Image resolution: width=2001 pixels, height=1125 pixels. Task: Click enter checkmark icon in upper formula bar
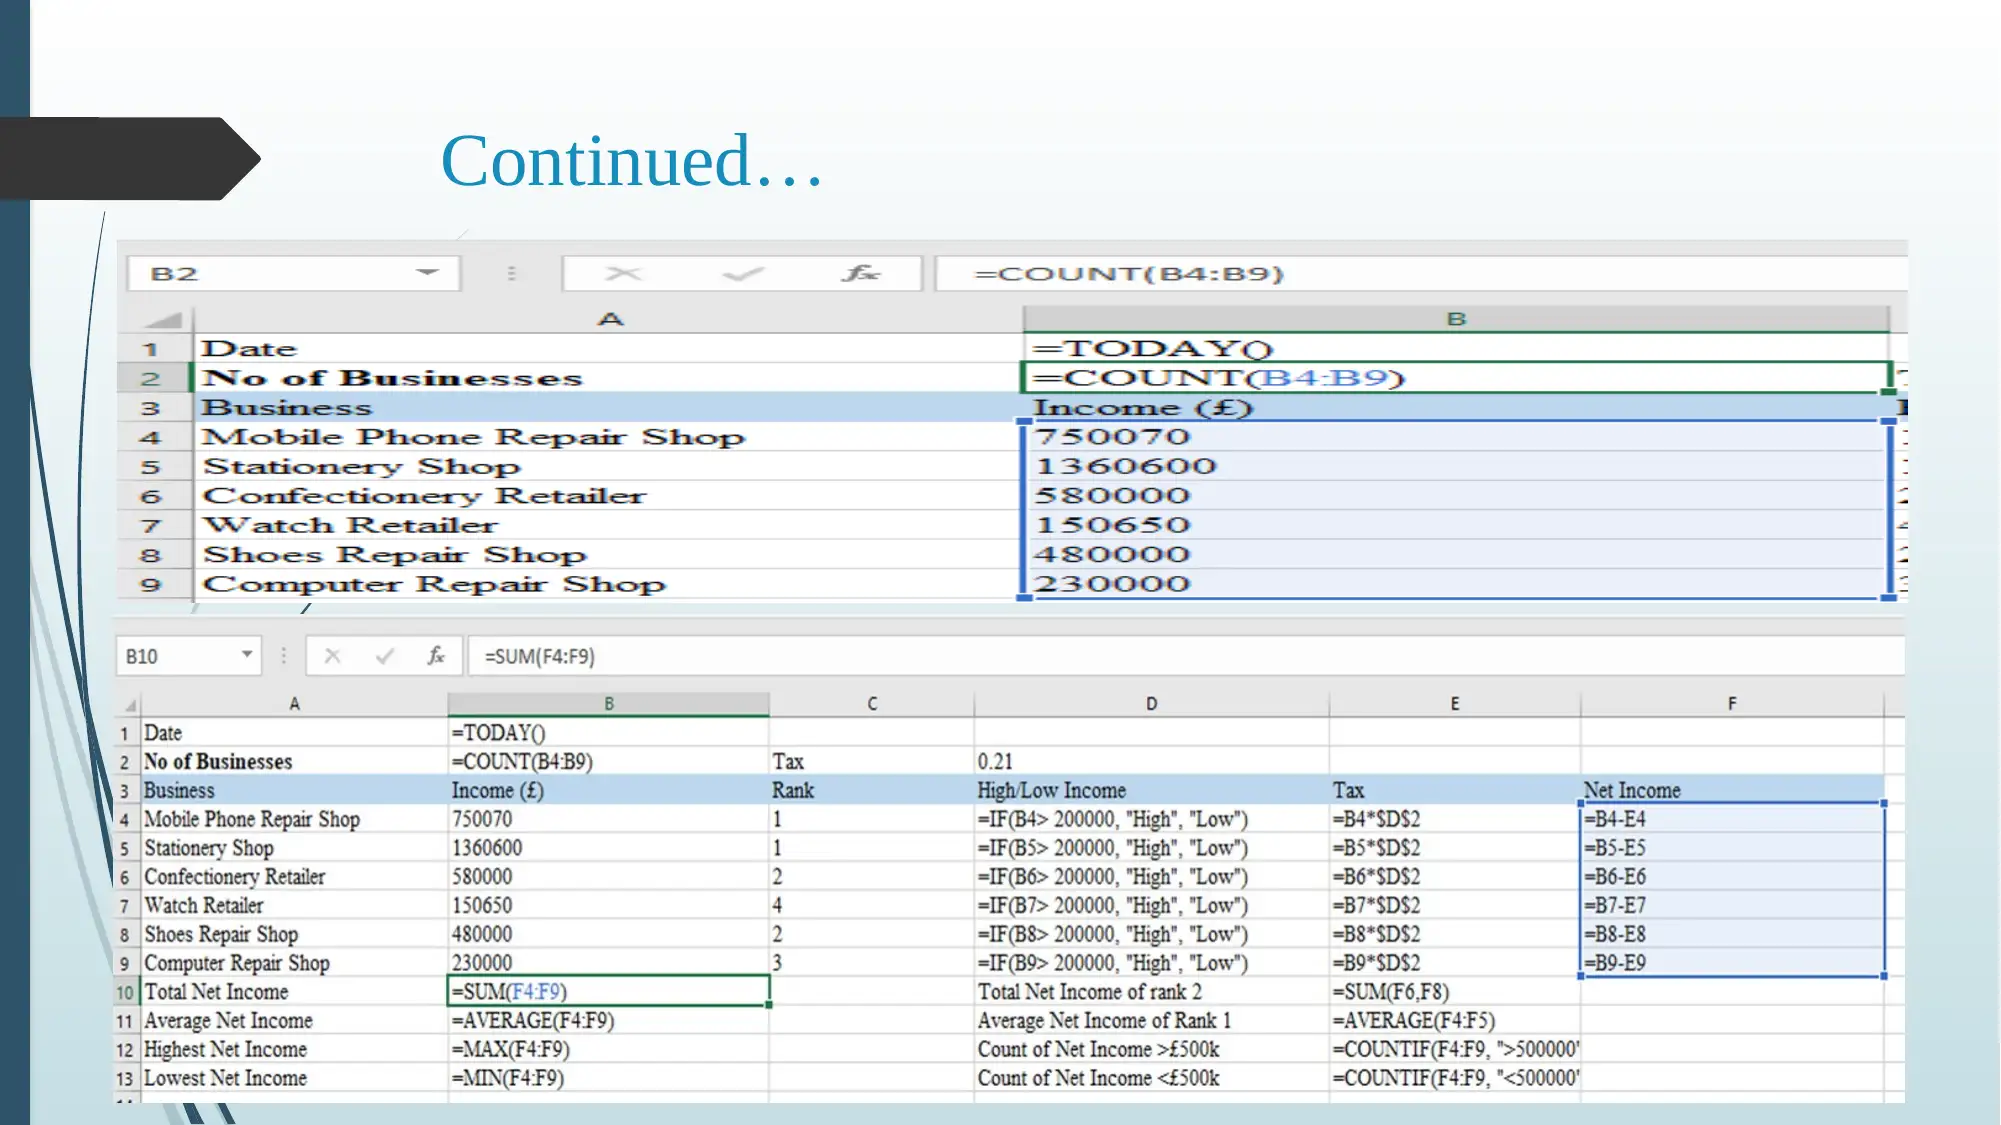pos(742,273)
